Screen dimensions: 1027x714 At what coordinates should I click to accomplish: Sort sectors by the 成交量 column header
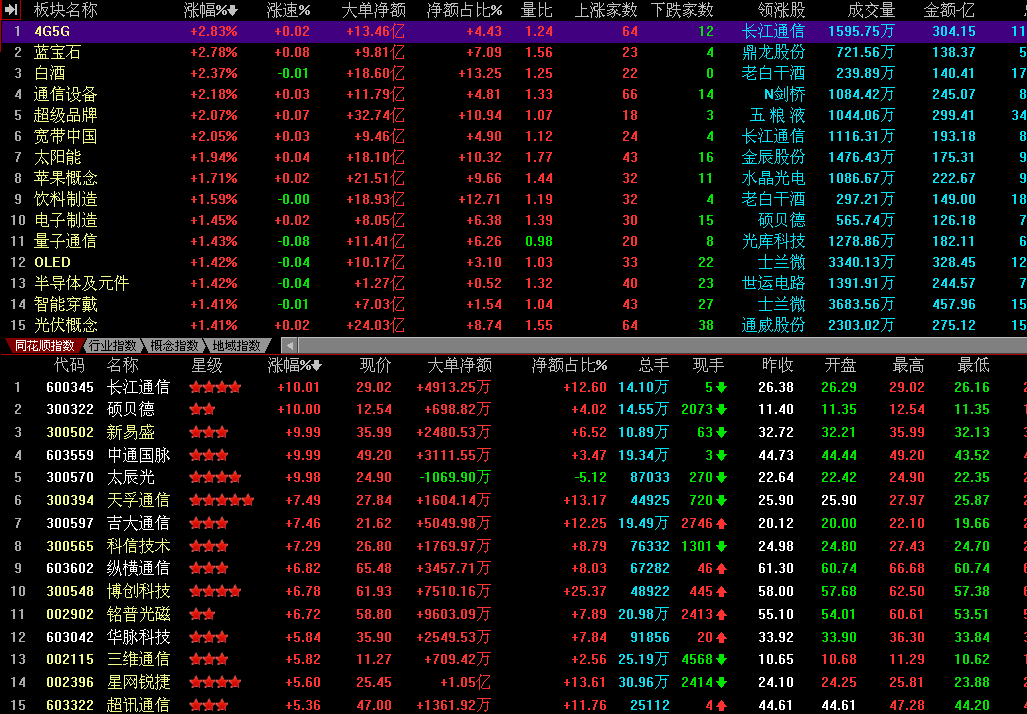click(871, 10)
